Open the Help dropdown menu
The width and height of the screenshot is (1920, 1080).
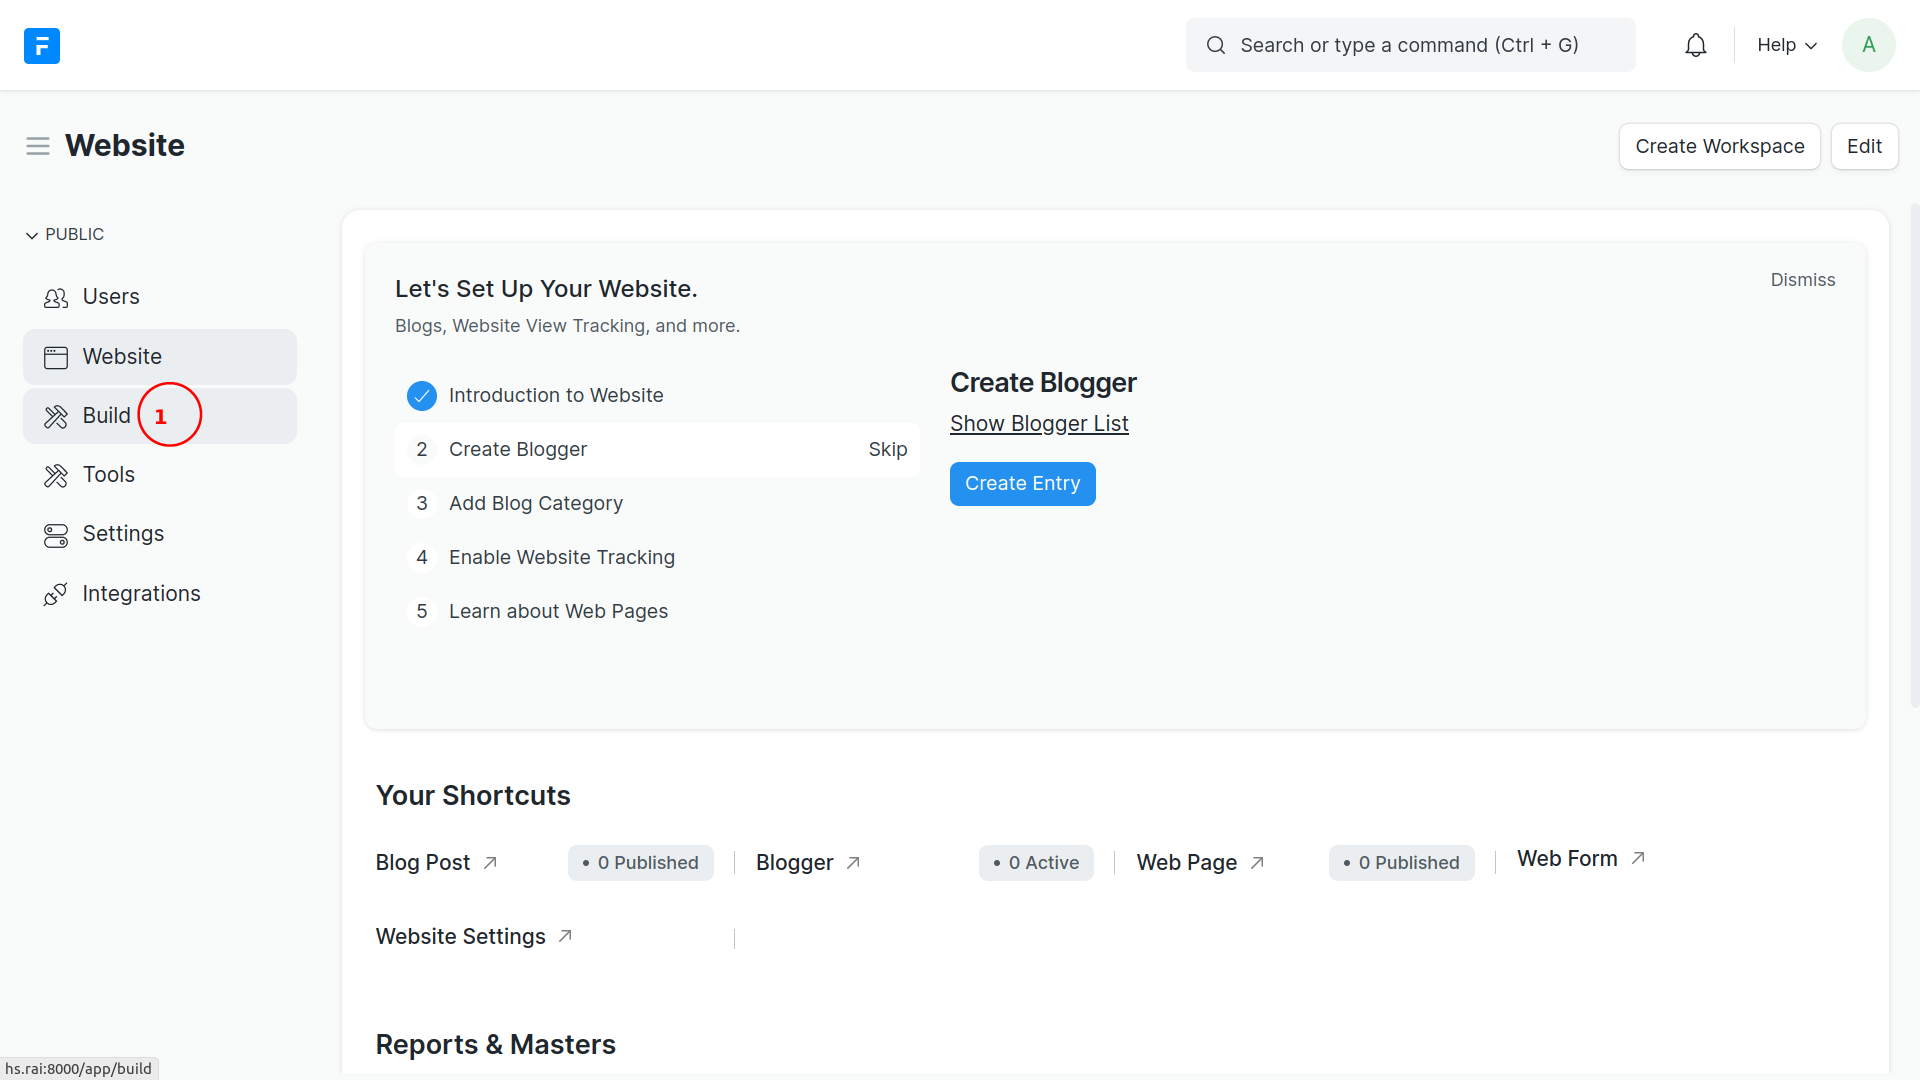1786,45
